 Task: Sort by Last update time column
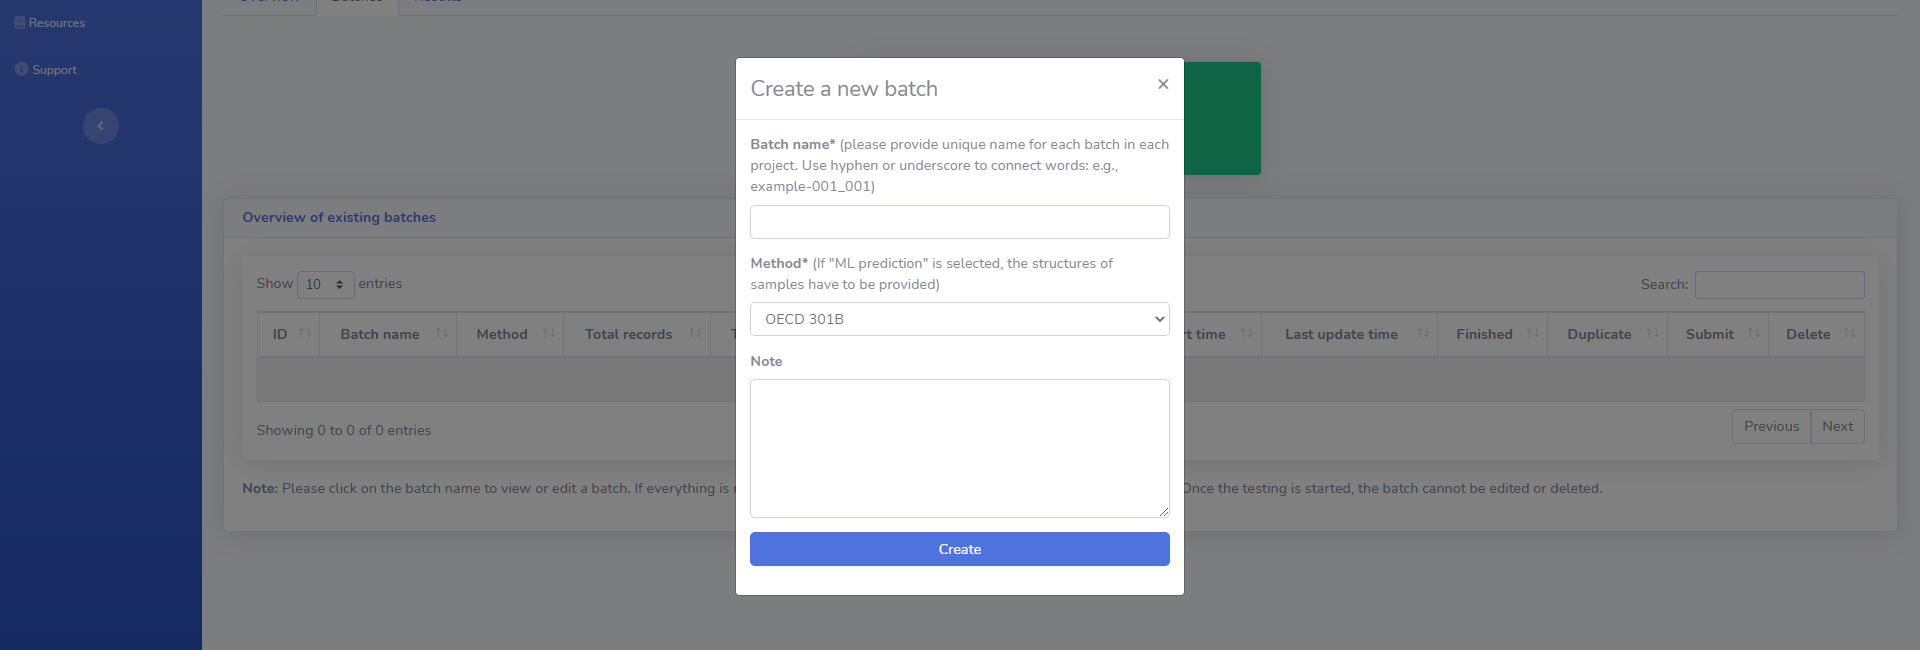click(1349, 334)
